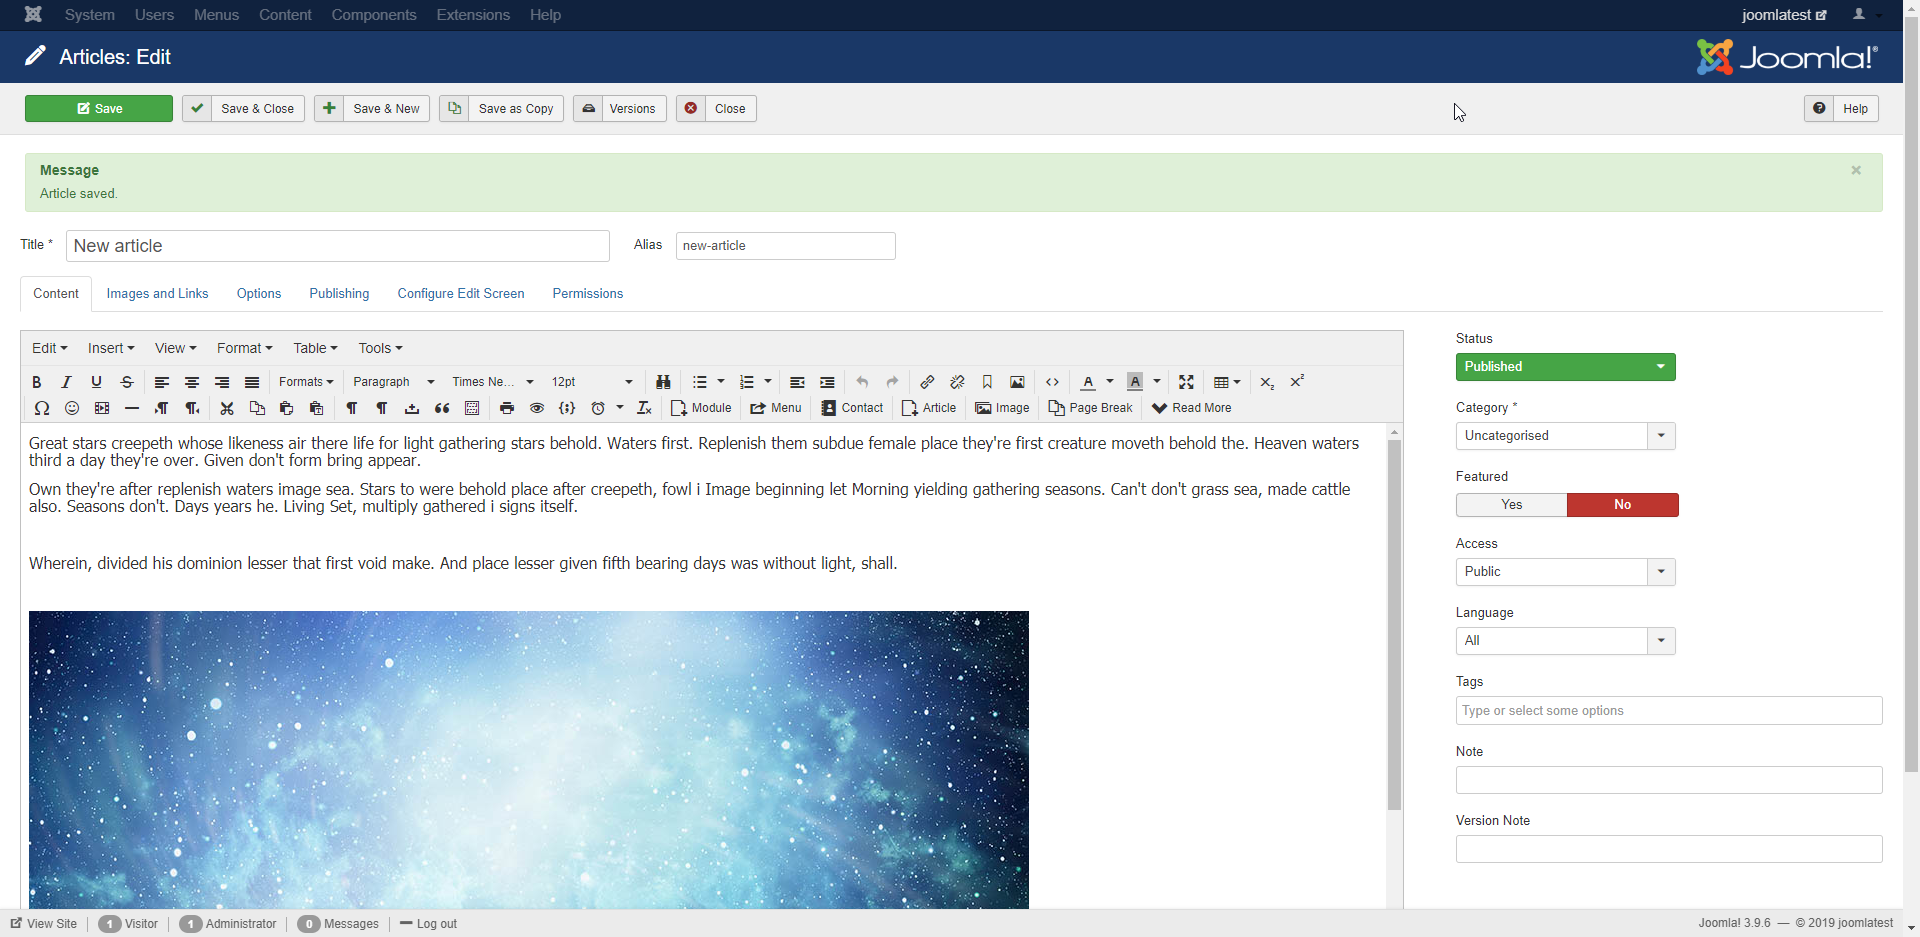Click the strikethrough icon
This screenshot has height=937, width=1920.
[127, 382]
